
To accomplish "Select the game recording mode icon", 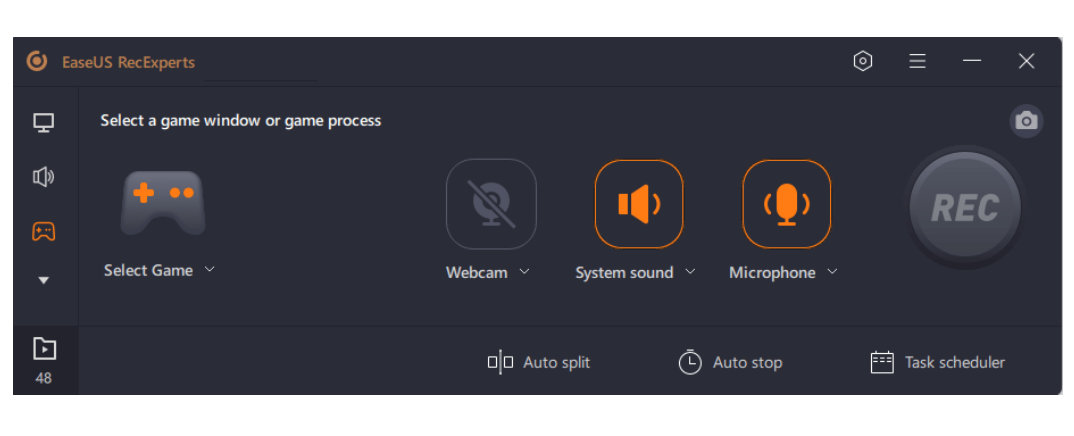I will (x=43, y=231).
